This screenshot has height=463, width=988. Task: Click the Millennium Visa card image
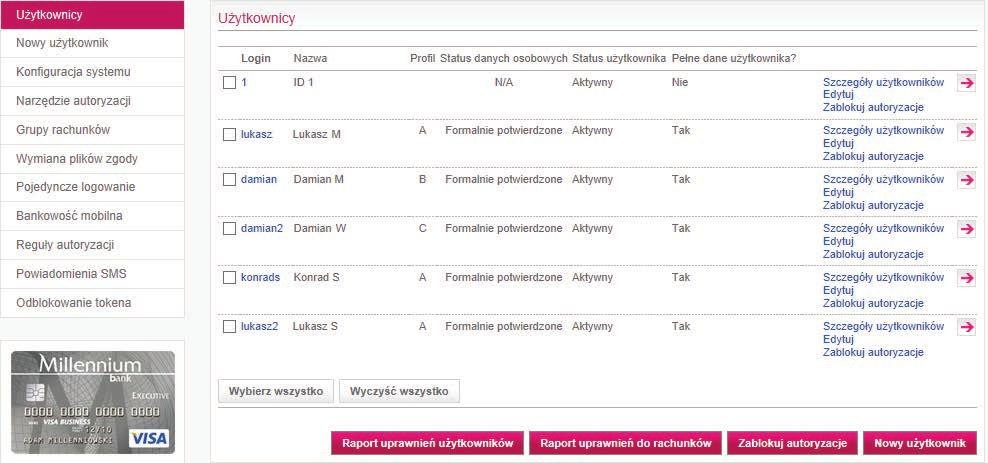click(x=93, y=402)
